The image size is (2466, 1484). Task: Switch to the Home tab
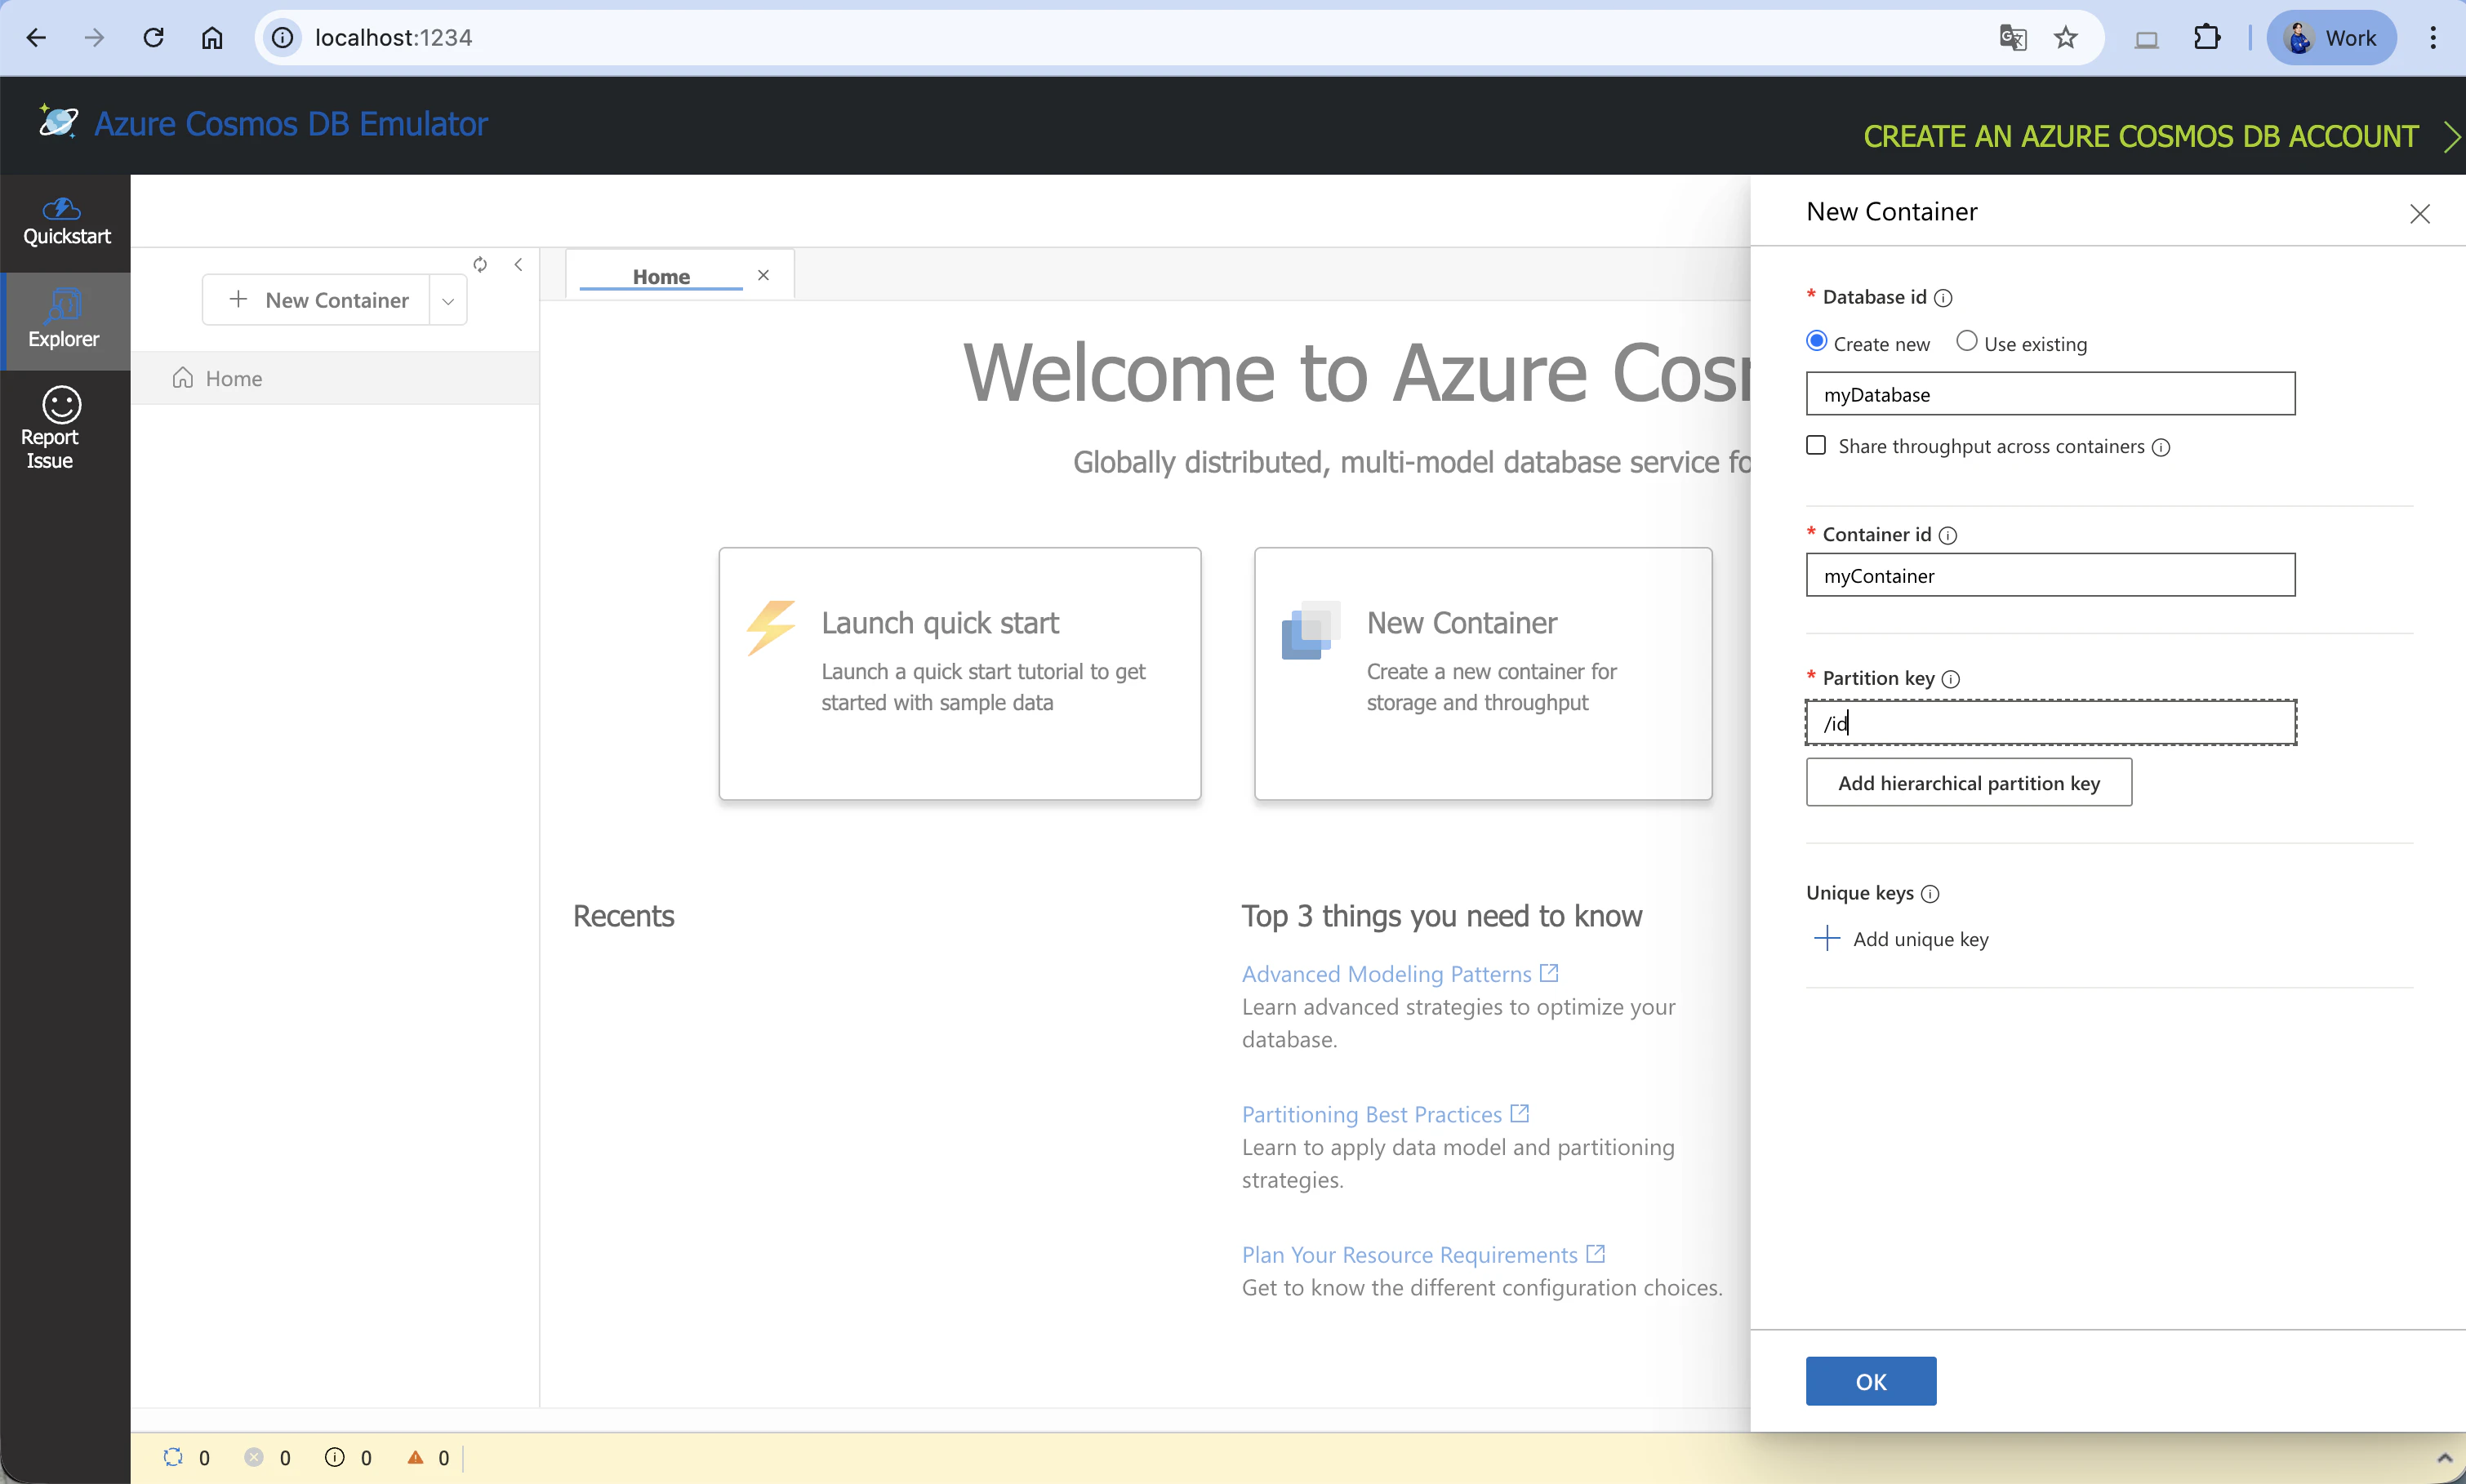[661, 276]
